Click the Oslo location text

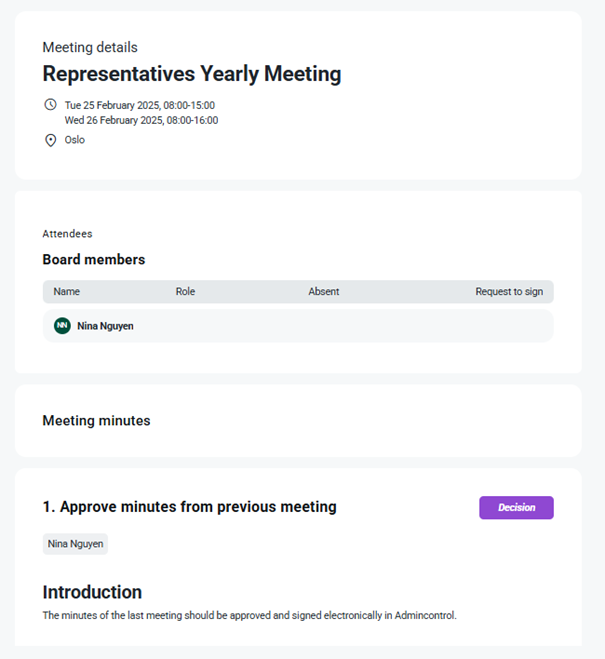pyautogui.click(x=75, y=140)
